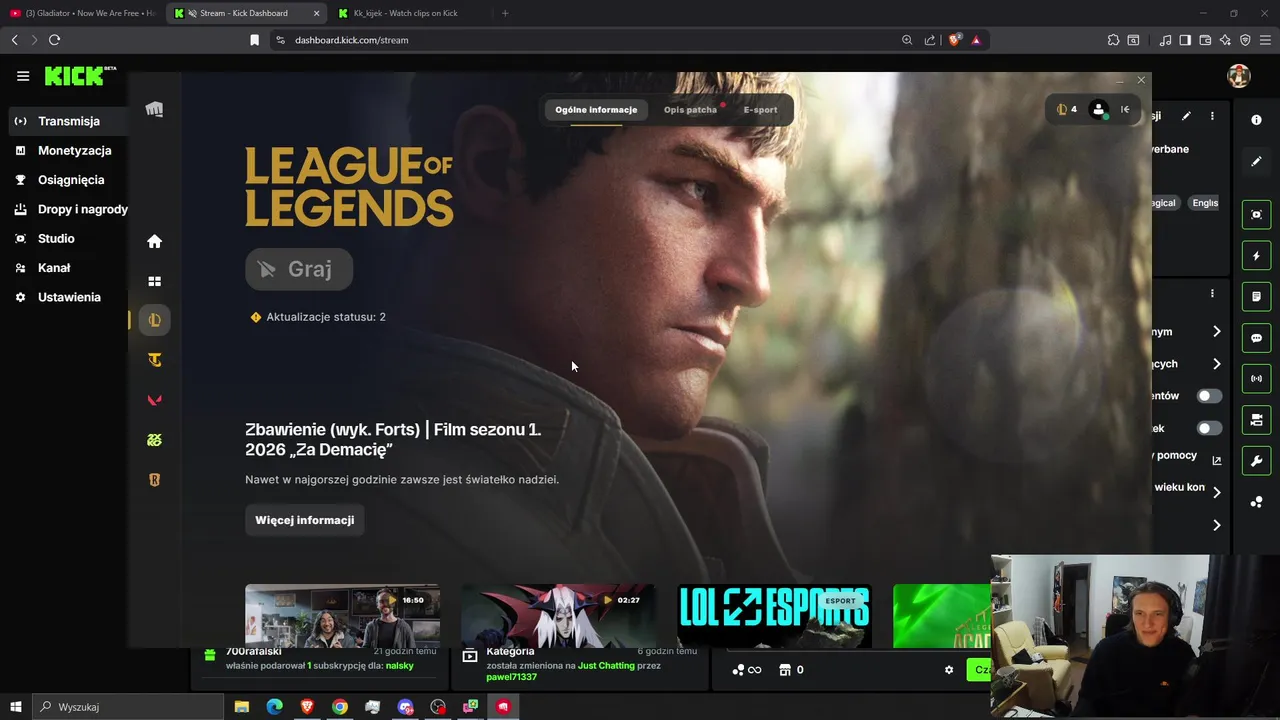Click the broadcast signal icon in right sidebar
The width and height of the screenshot is (1280, 720).
[x=1256, y=379]
